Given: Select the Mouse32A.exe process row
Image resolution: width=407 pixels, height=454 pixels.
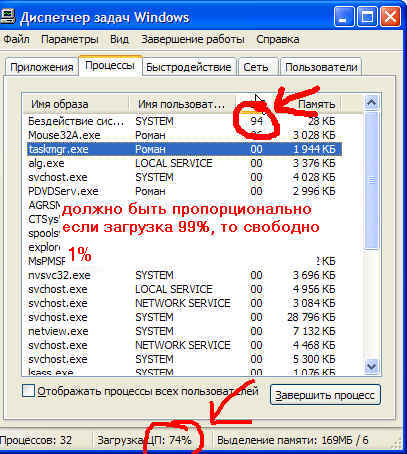Looking at the screenshot, I should point(184,135).
